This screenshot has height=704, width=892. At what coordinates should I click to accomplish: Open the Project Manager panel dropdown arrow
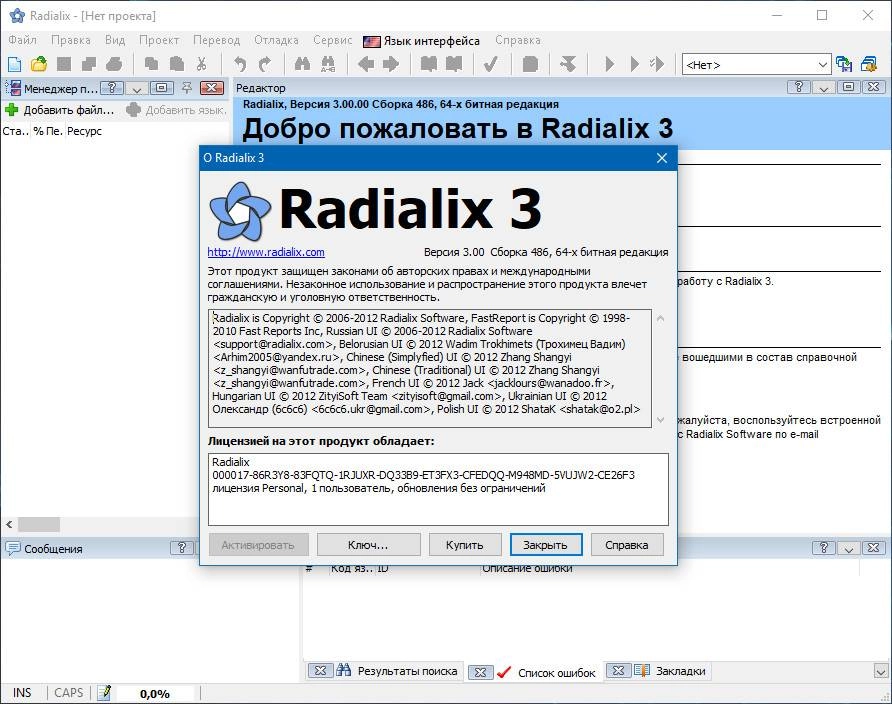pos(137,88)
